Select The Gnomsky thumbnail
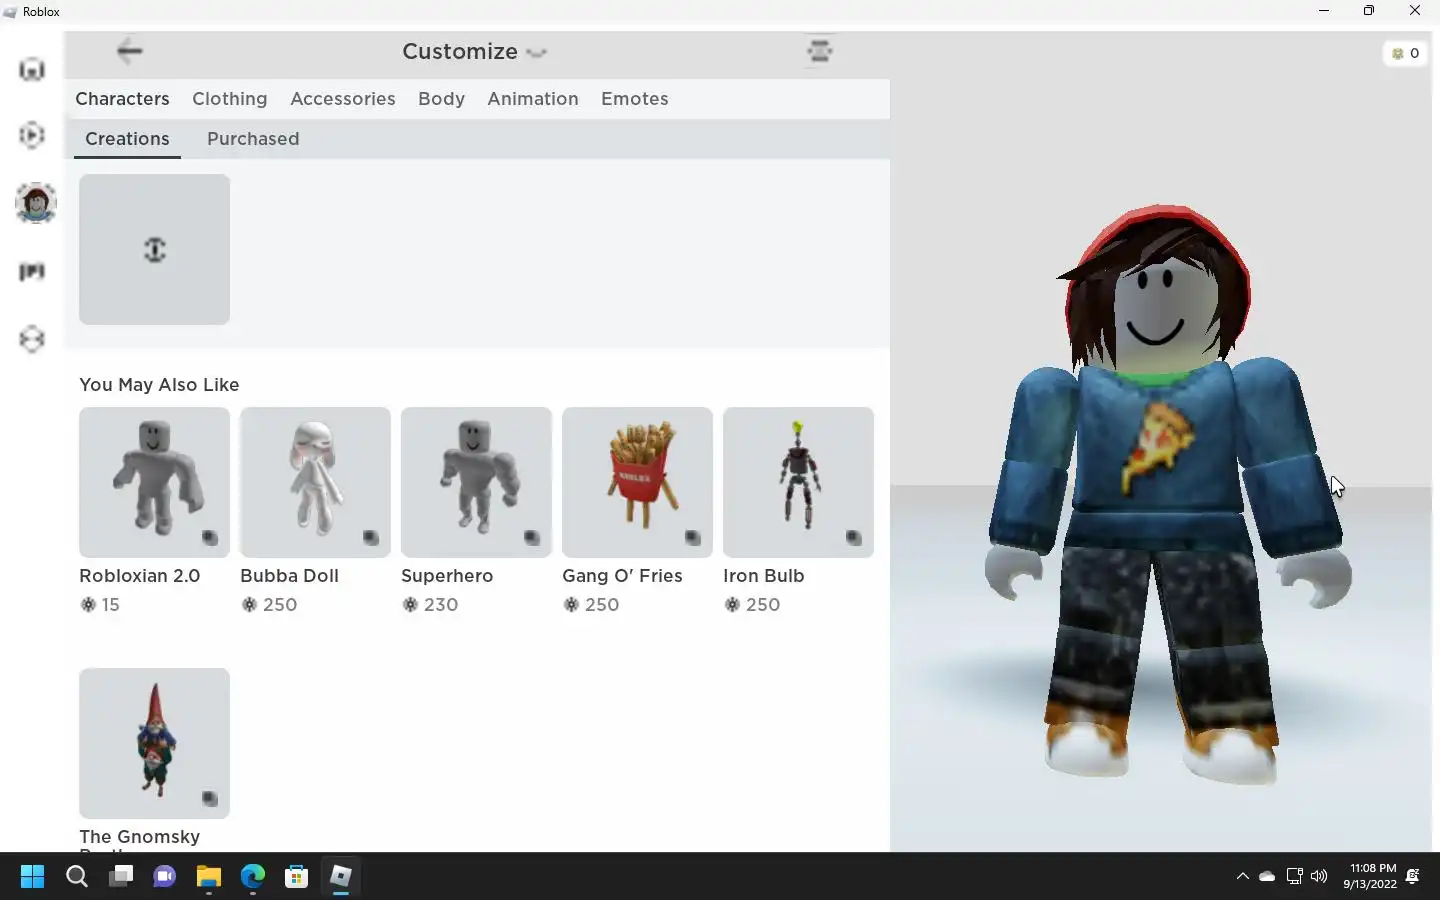Viewport: 1440px width, 900px height. pos(154,743)
